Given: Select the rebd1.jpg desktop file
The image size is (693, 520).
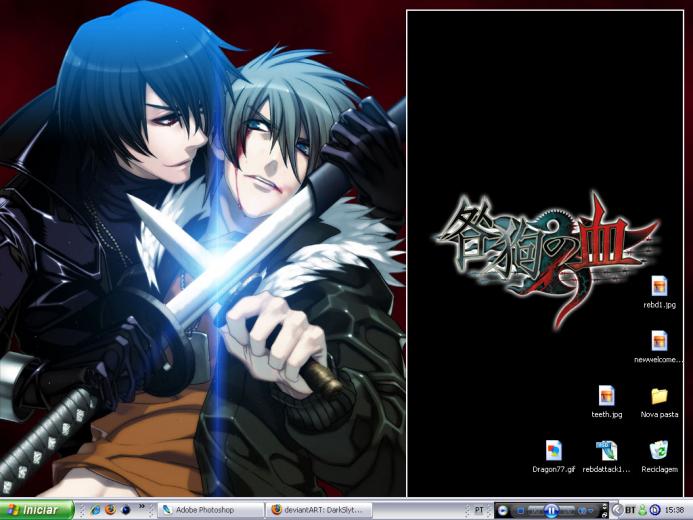Looking at the screenshot, I should (x=659, y=292).
